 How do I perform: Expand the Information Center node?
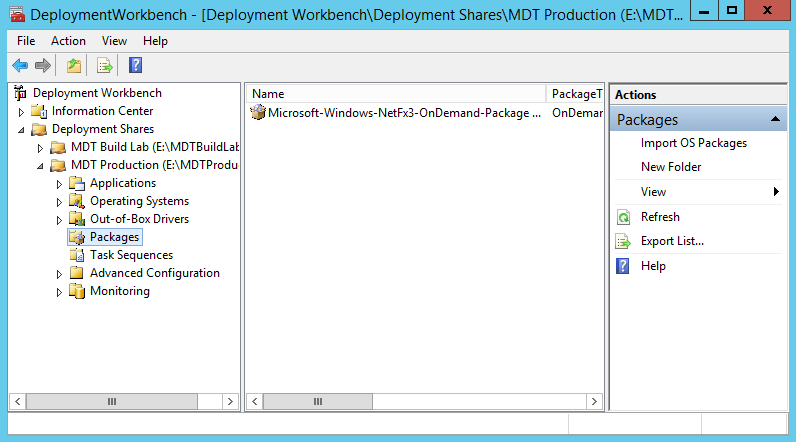pos(21,112)
